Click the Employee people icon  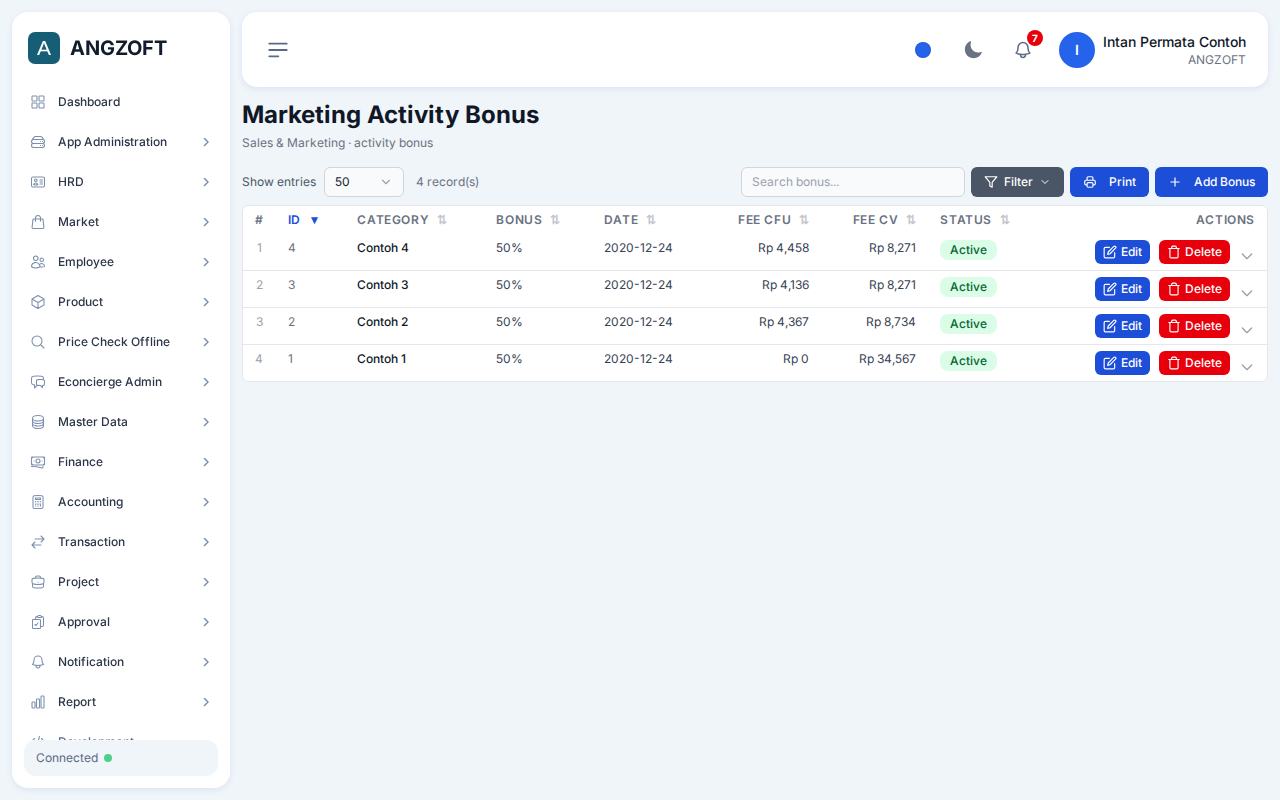point(38,262)
